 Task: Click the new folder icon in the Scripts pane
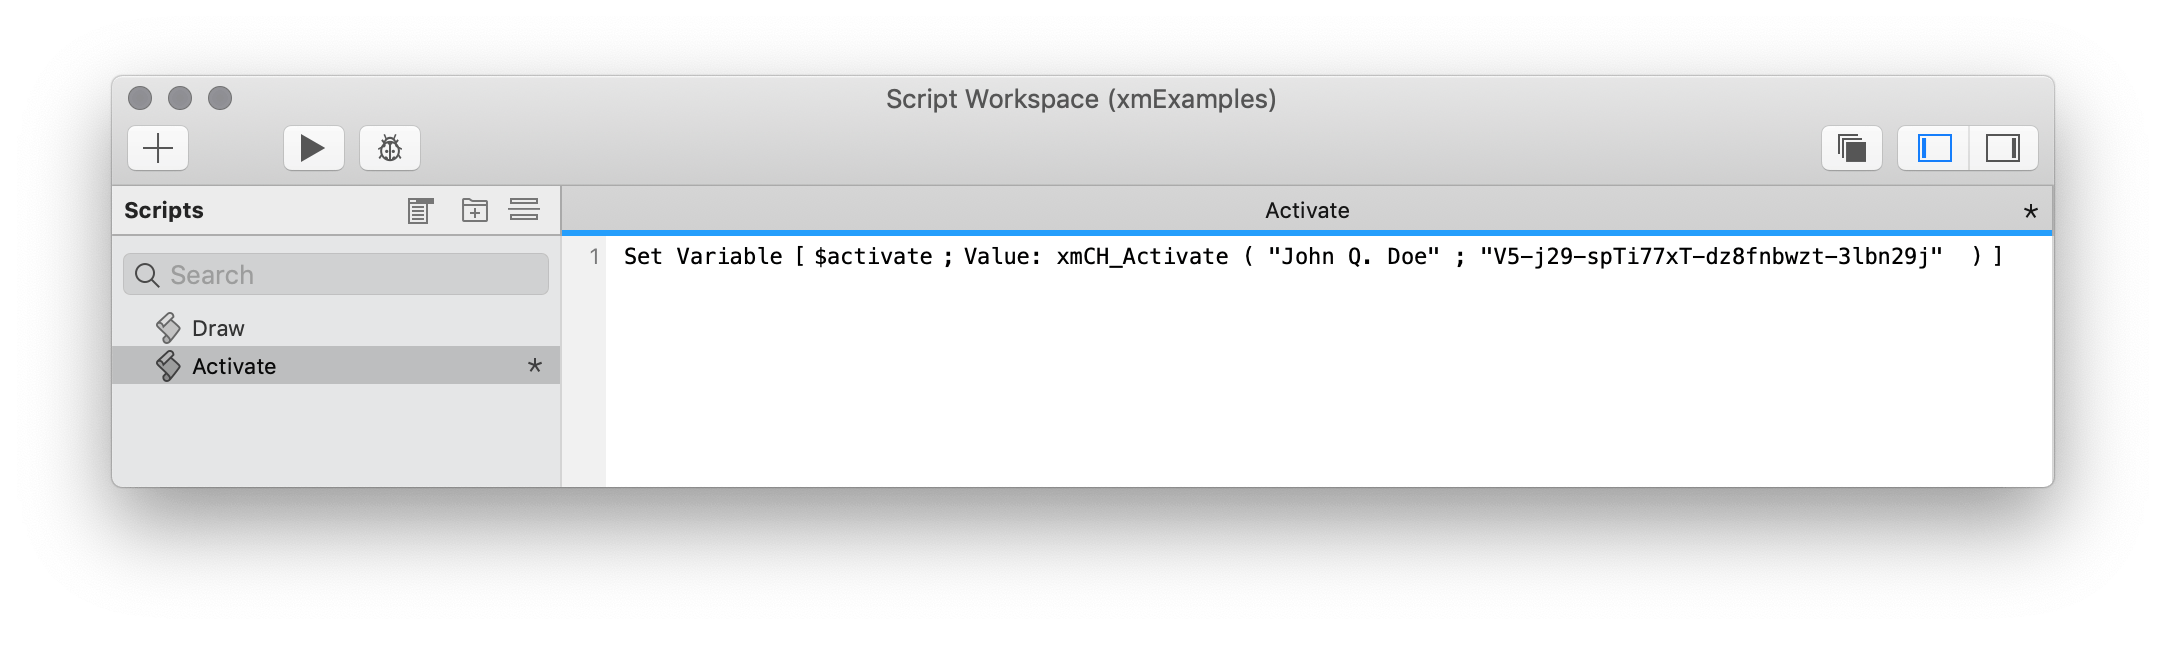[x=475, y=210]
